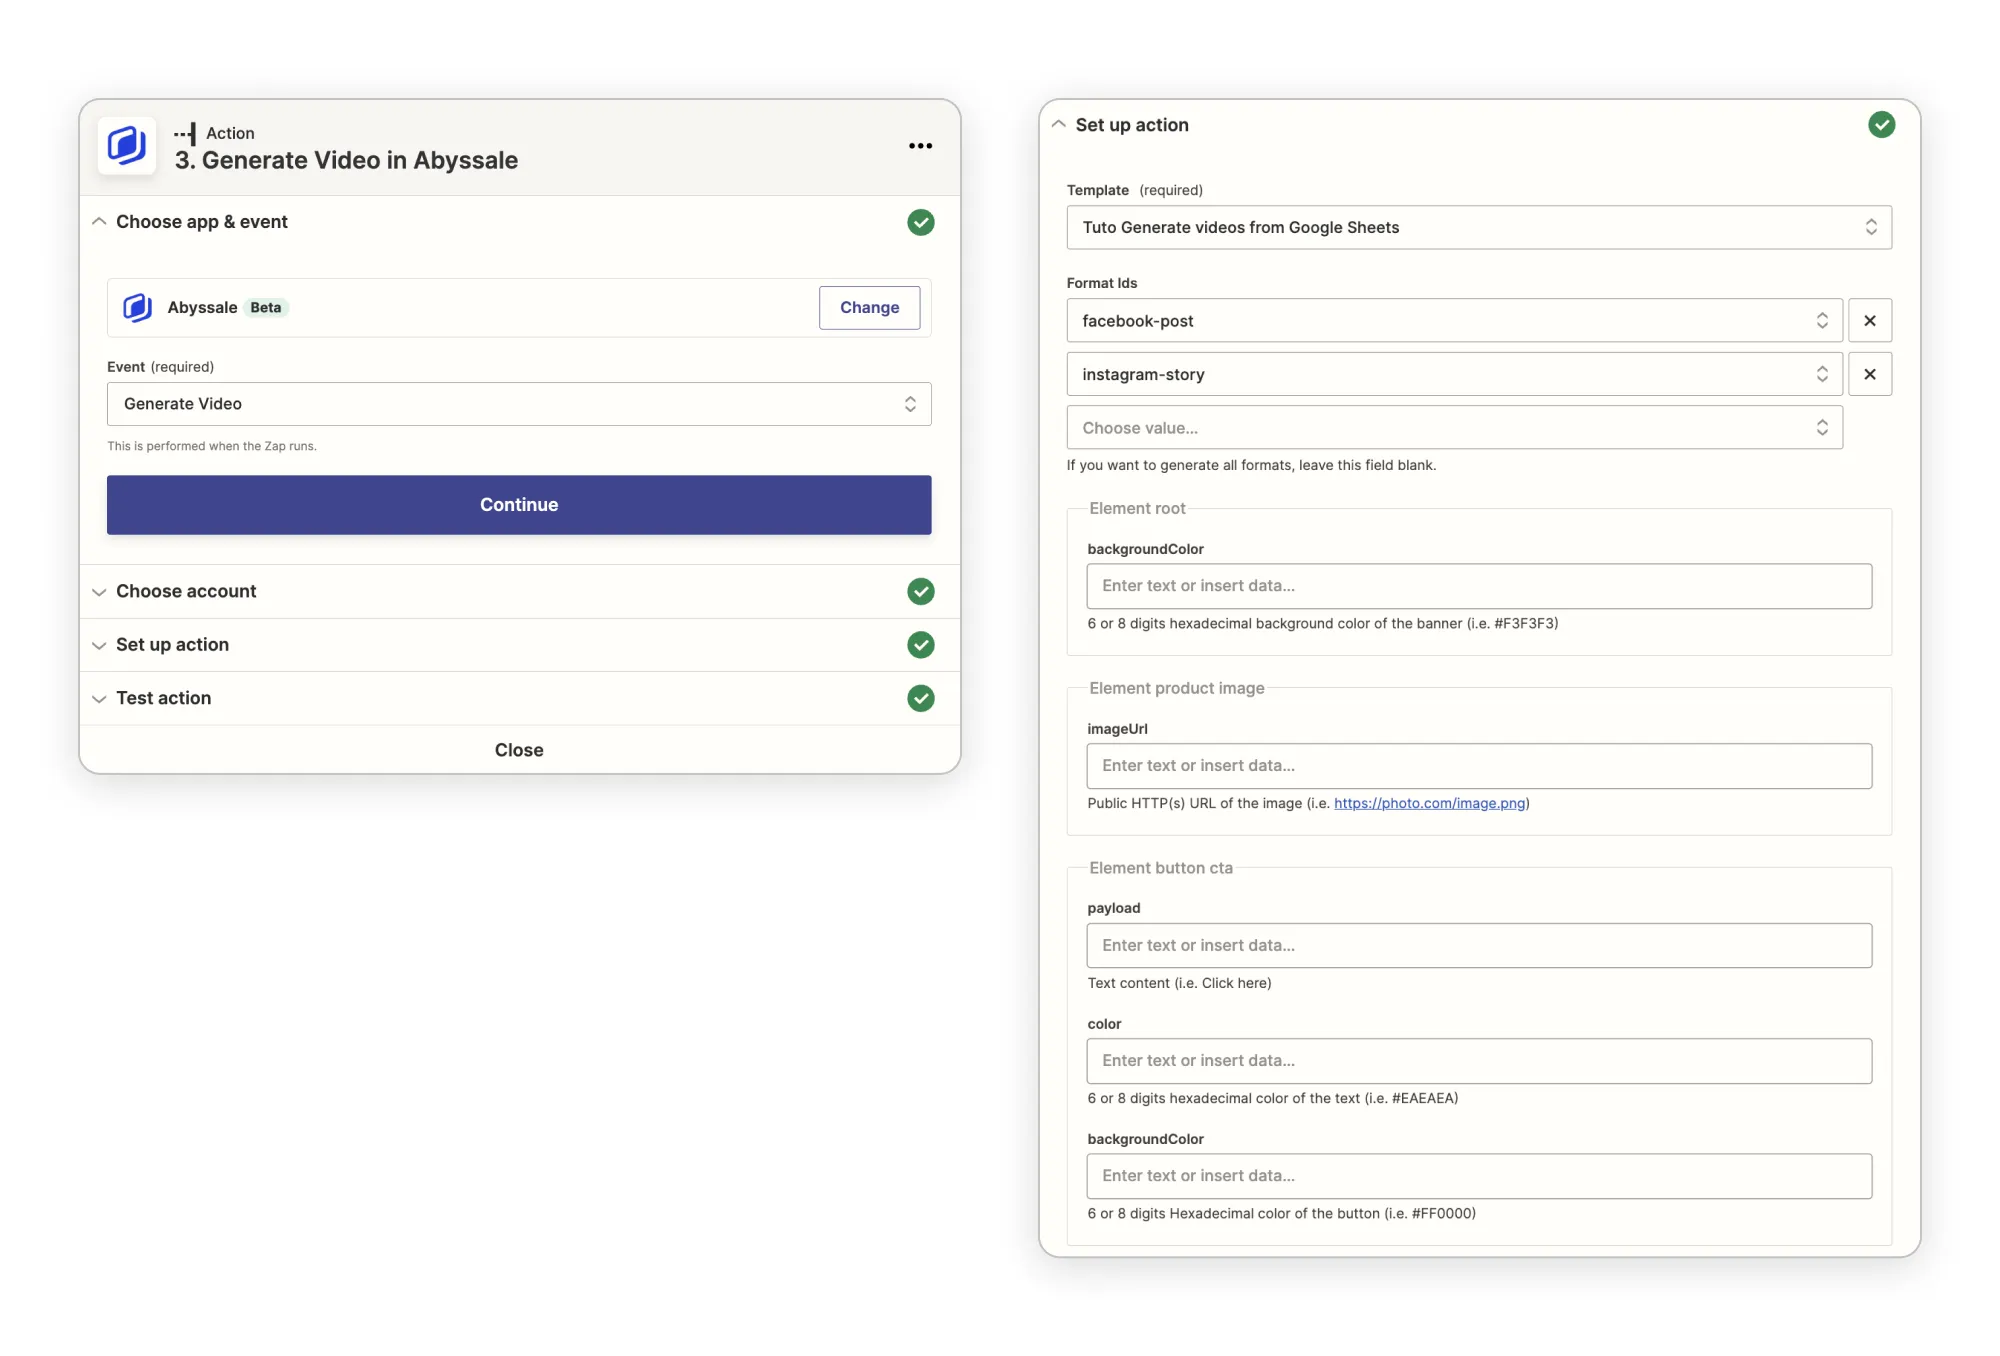Collapse the right panel Set up action chevron
The height and width of the screenshot is (1356, 2000).
coord(1058,125)
